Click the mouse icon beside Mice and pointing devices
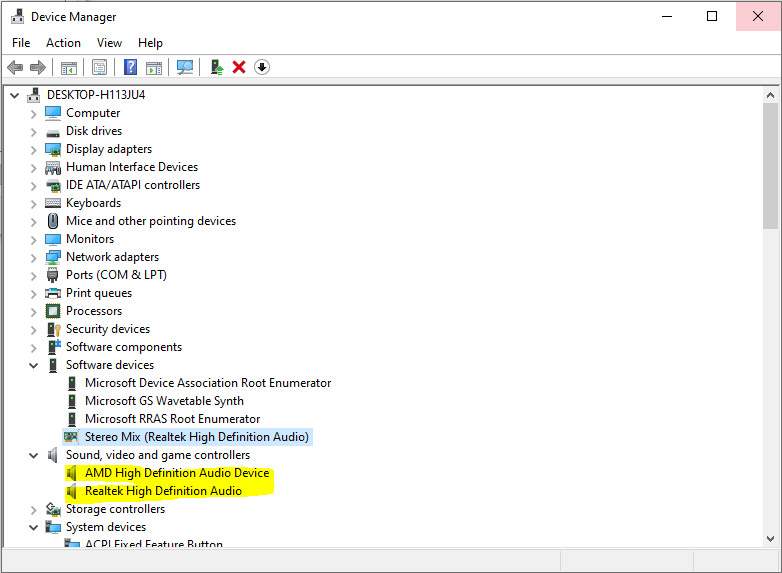 (53, 221)
